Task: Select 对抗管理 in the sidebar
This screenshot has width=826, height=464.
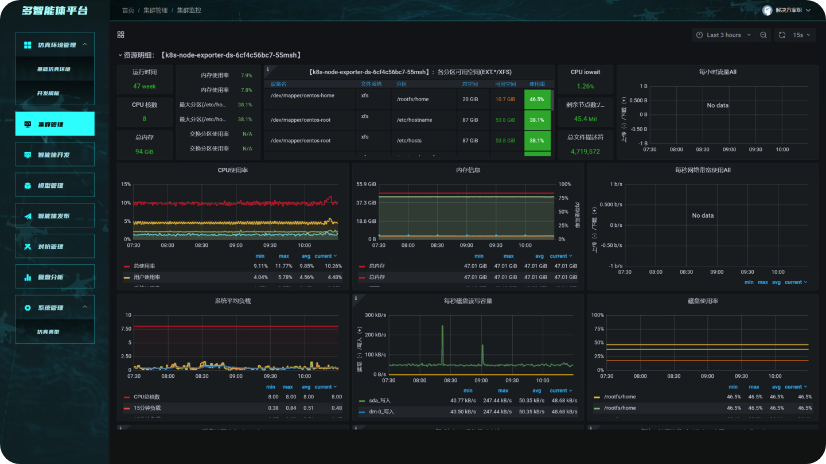Action: tap(51, 246)
